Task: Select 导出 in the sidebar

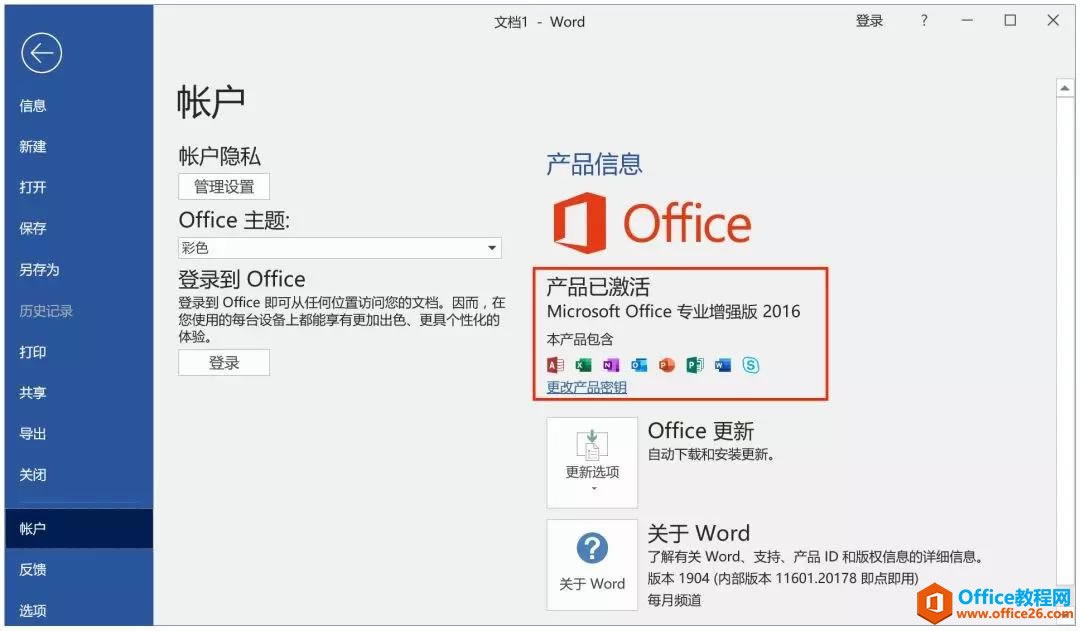Action: [32, 434]
